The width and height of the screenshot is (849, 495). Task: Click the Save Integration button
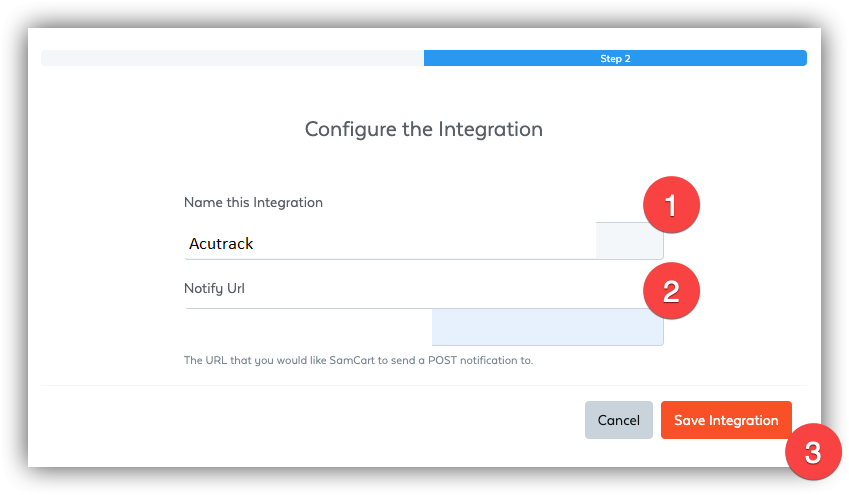coord(726,420)
